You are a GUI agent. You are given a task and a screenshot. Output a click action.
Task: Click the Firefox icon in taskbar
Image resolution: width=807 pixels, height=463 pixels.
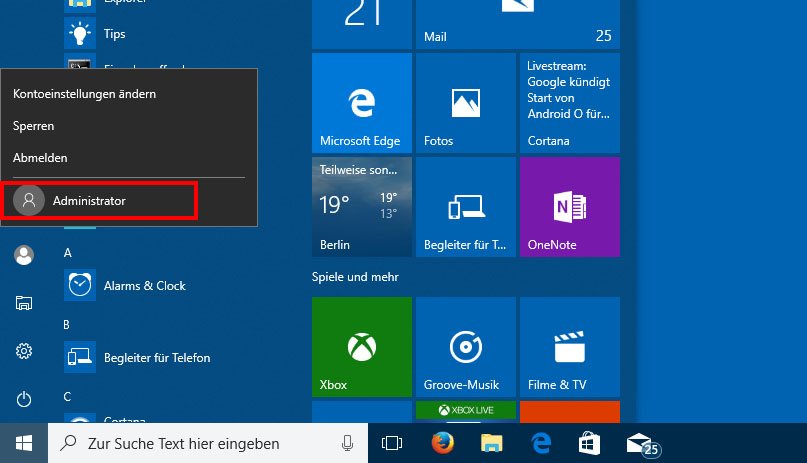443,443
